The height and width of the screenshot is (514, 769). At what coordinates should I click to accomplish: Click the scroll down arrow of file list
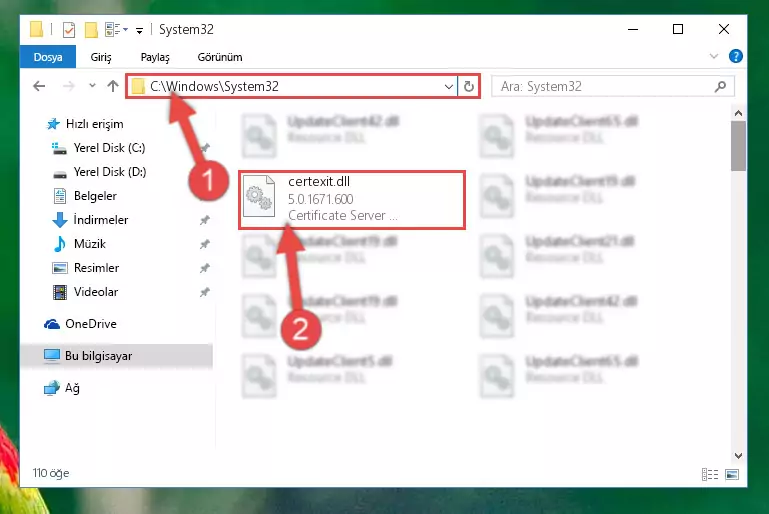(738, 456)
